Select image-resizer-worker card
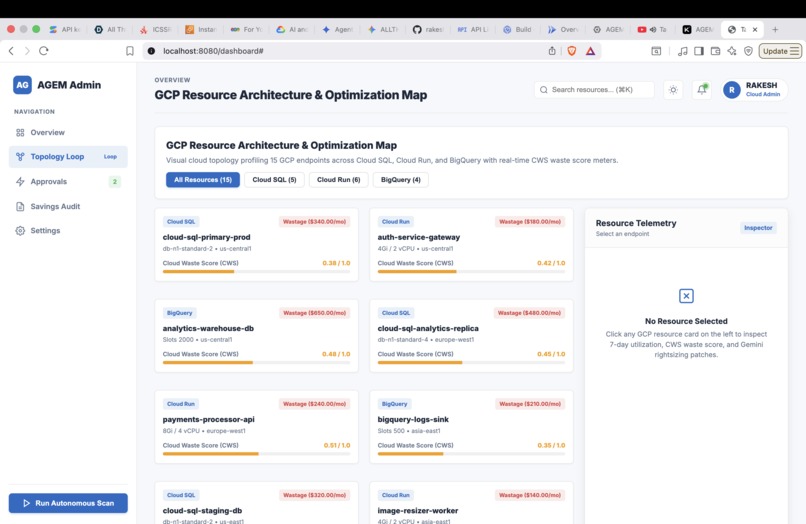 471,503
